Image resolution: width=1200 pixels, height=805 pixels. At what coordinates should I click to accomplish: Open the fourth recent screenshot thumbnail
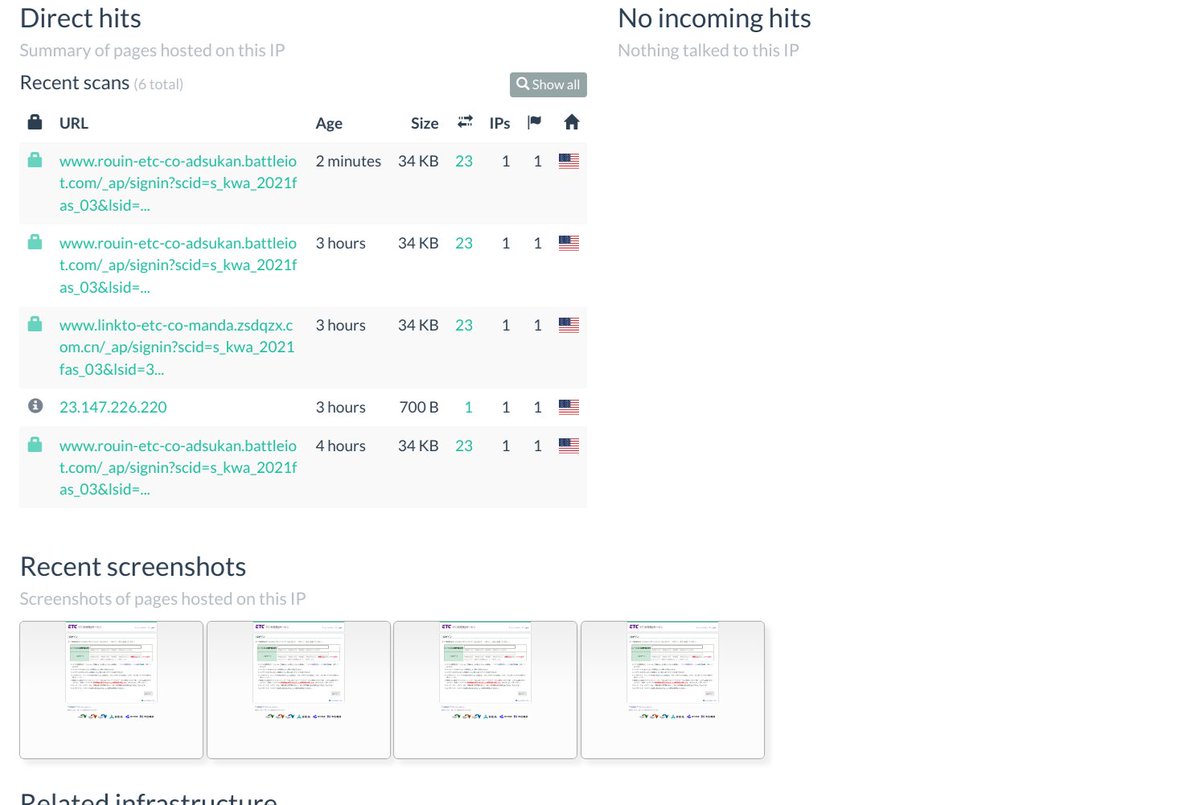(x=673, y=689)
